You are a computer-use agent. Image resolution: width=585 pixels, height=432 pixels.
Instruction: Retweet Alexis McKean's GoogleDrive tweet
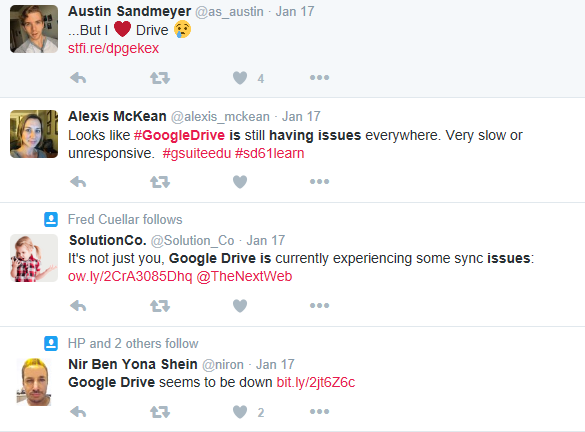coord(160,182)
